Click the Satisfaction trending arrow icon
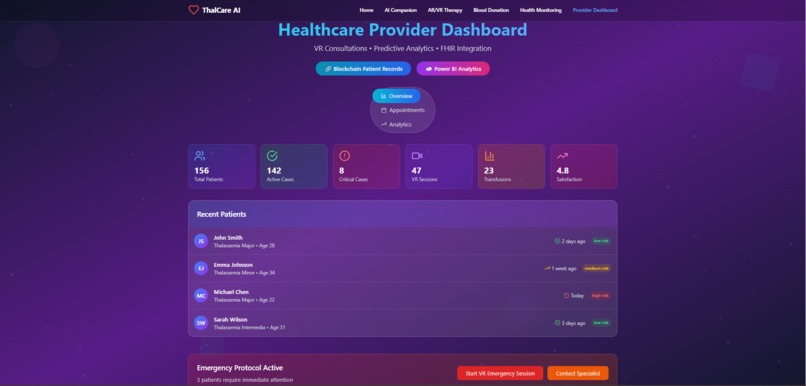The image size is (806, 386). 562,156
